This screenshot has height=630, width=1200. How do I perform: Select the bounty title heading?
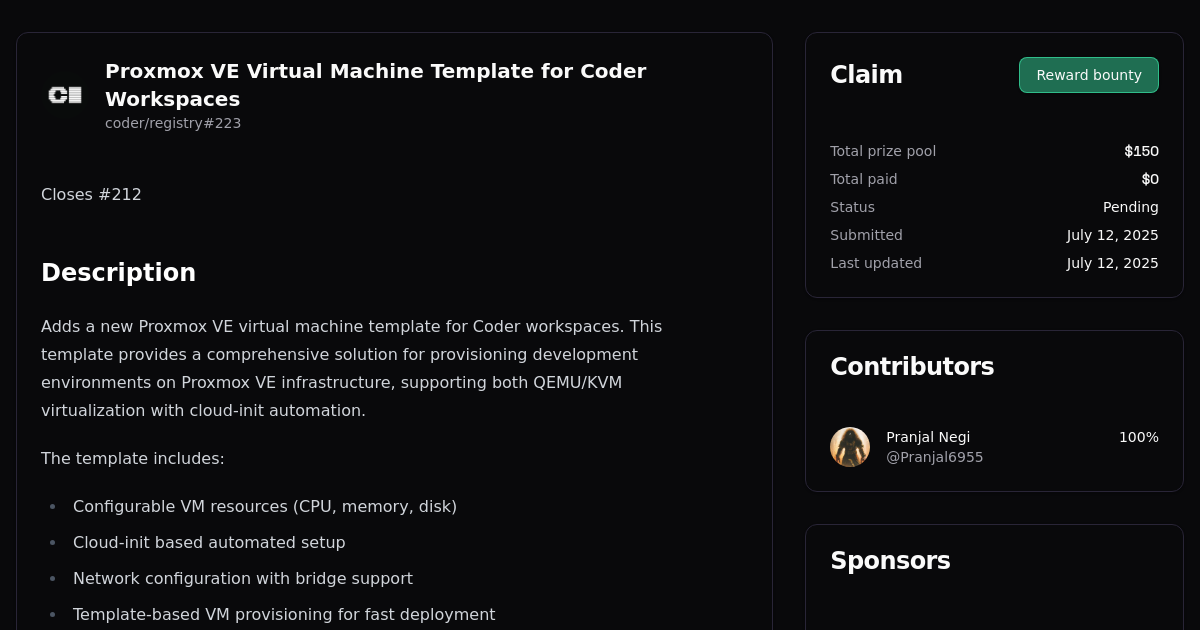click(376, 85)
